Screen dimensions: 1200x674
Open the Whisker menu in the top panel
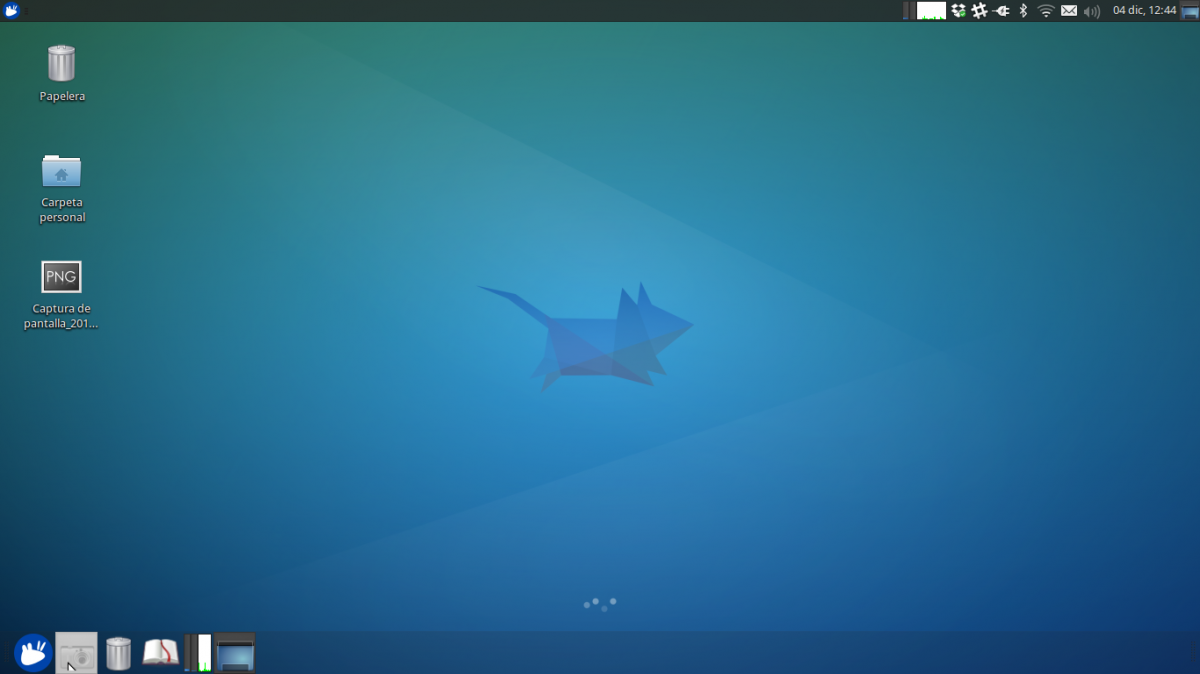point(12,10)
